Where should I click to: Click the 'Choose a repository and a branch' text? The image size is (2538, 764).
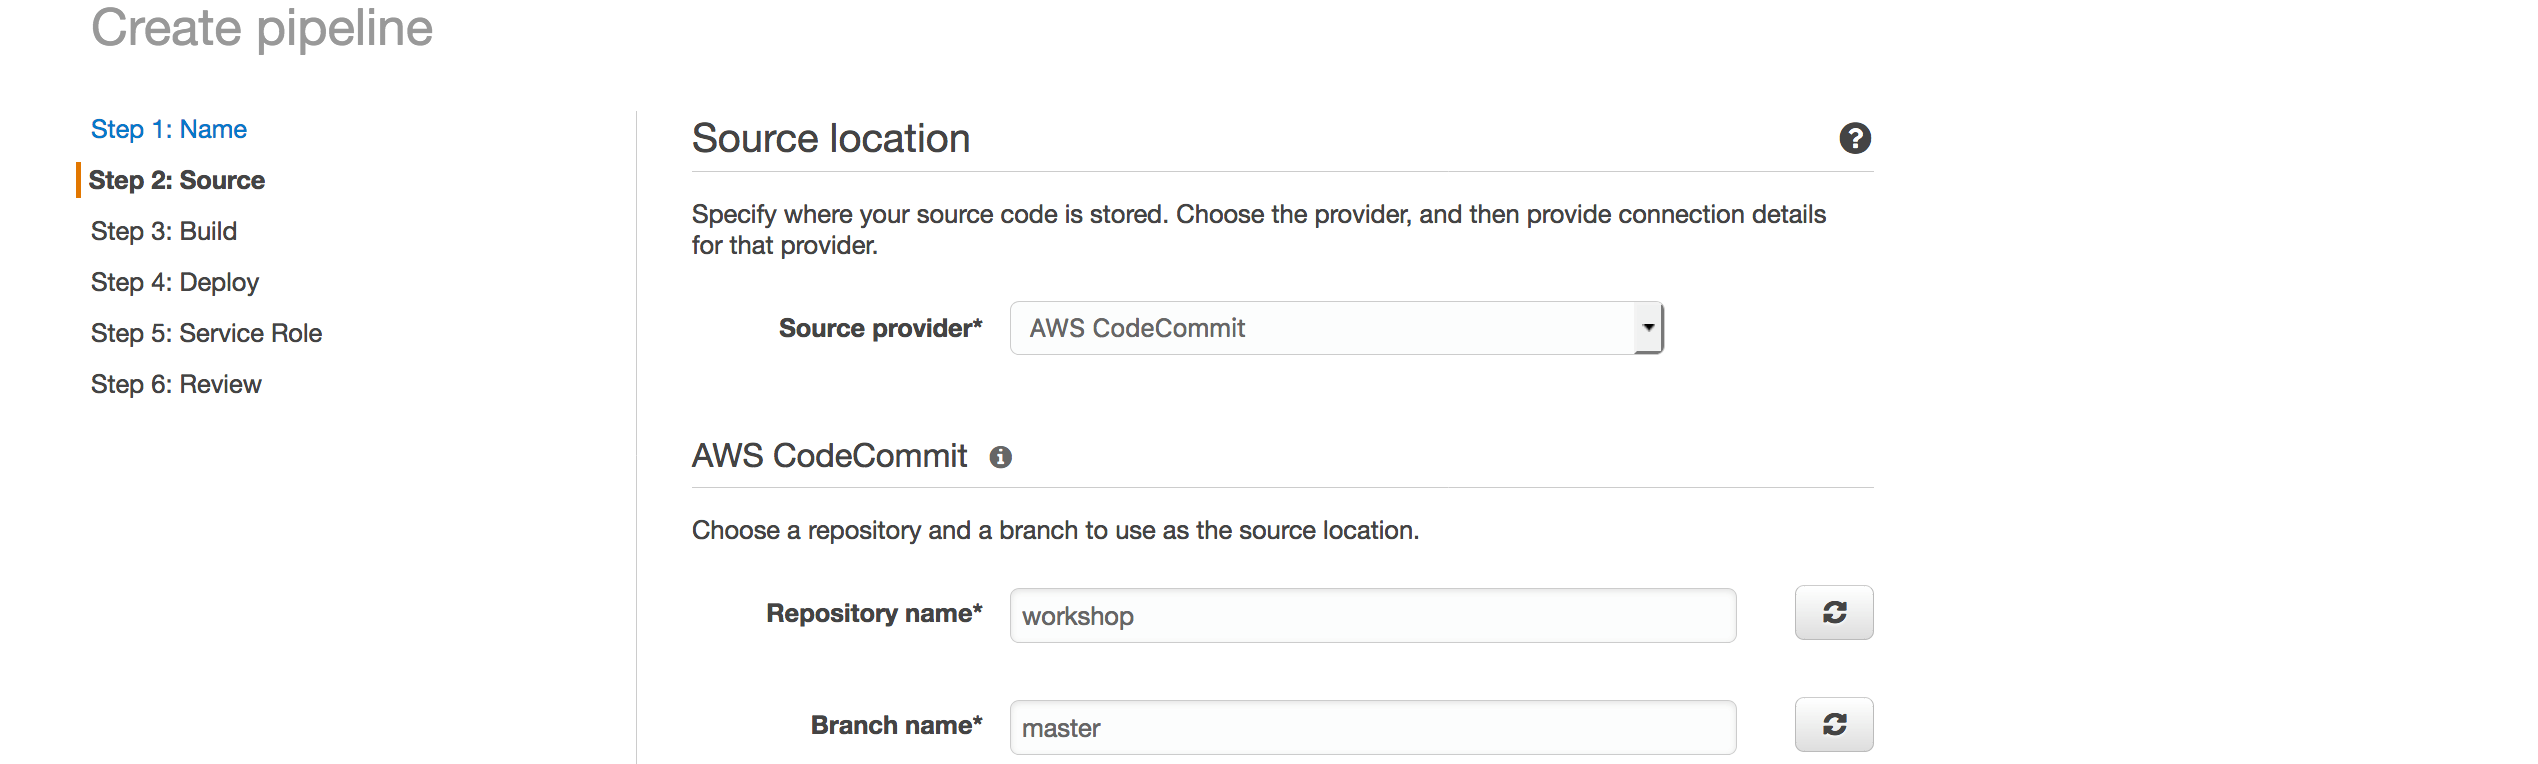(1055, 530)
